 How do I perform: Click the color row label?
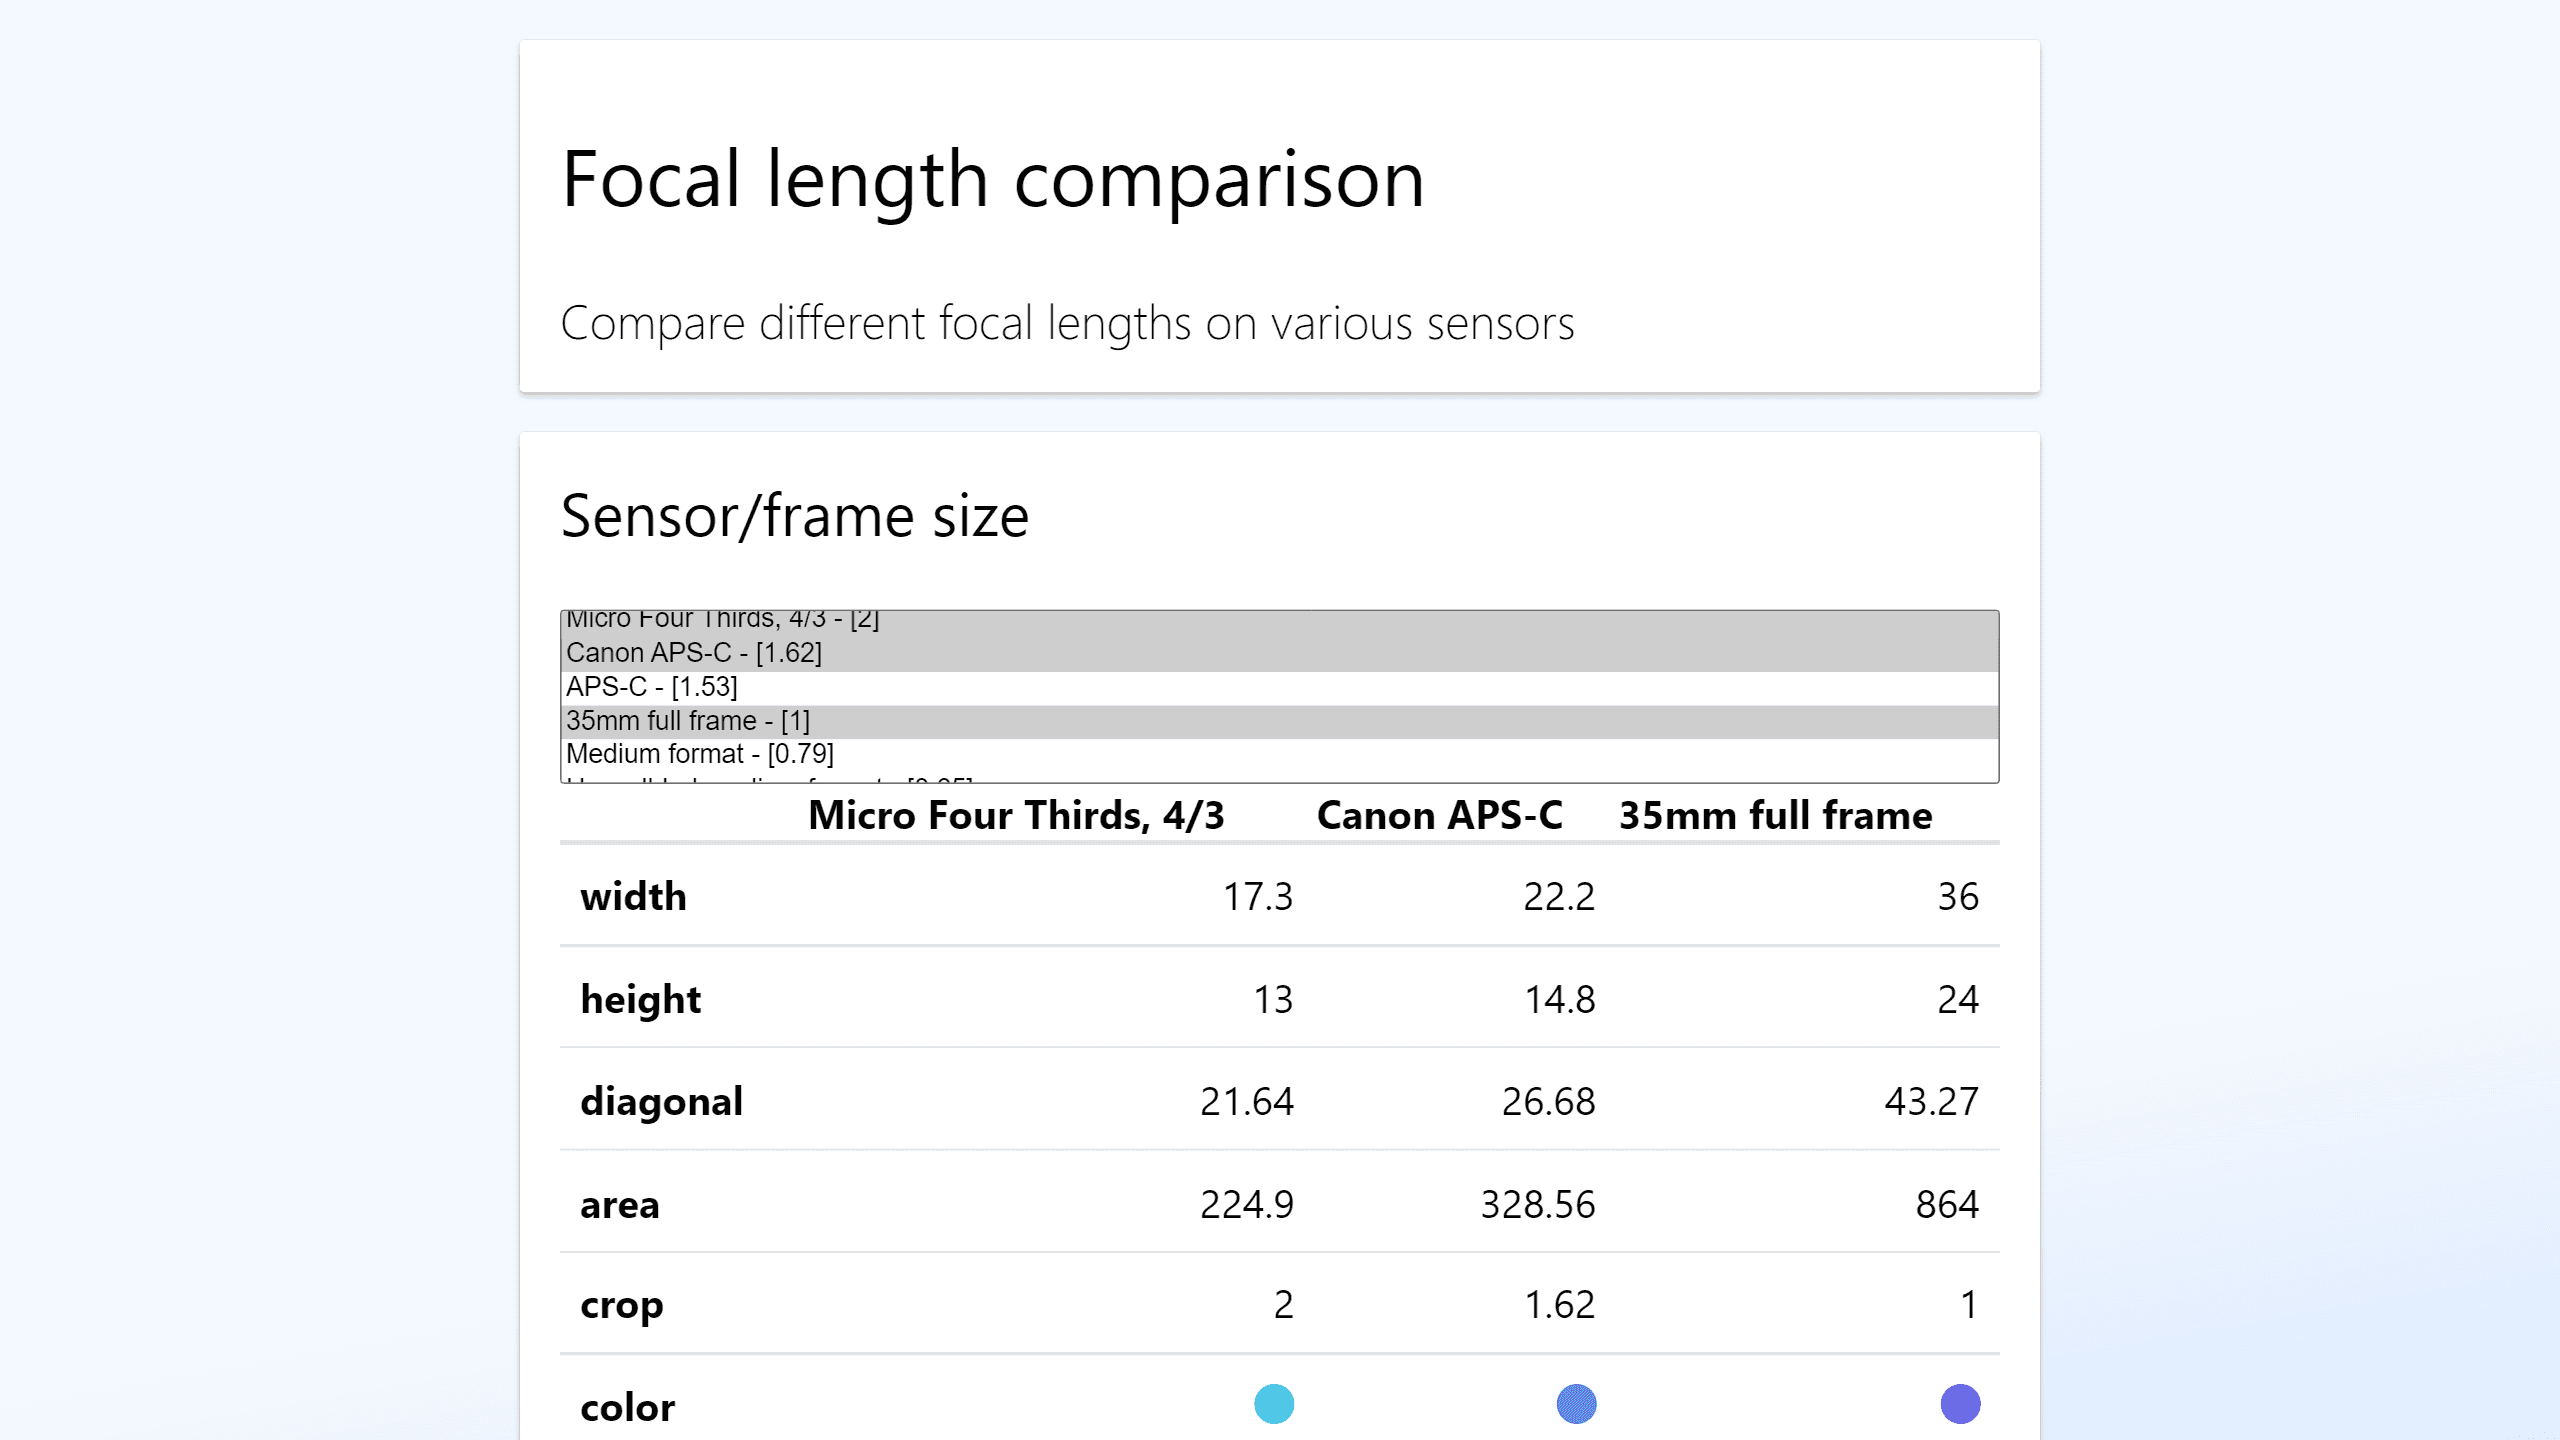pyautogui.click(x=628, y=1408)
